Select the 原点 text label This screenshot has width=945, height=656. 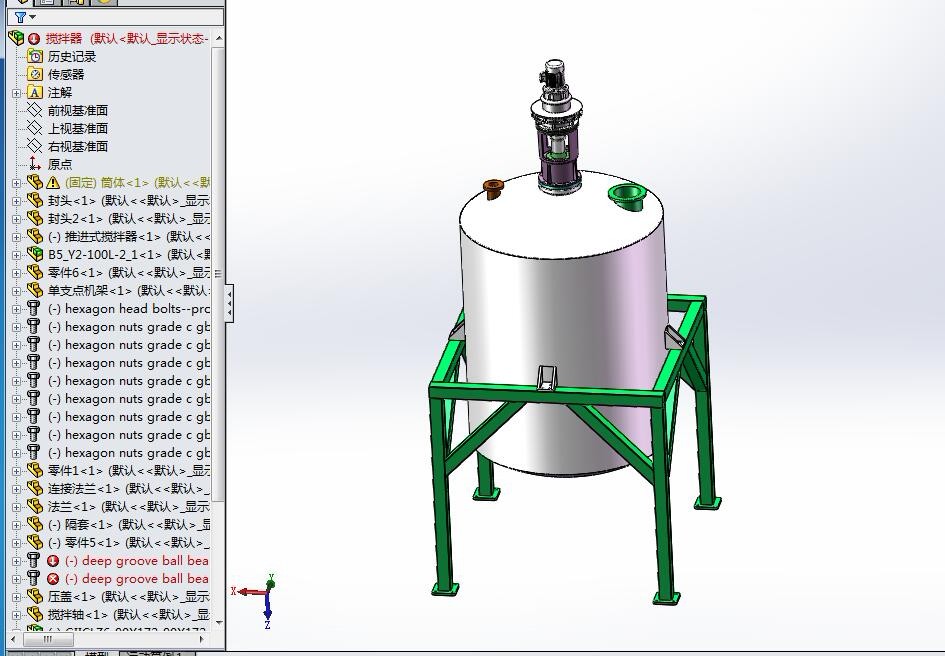60,165
